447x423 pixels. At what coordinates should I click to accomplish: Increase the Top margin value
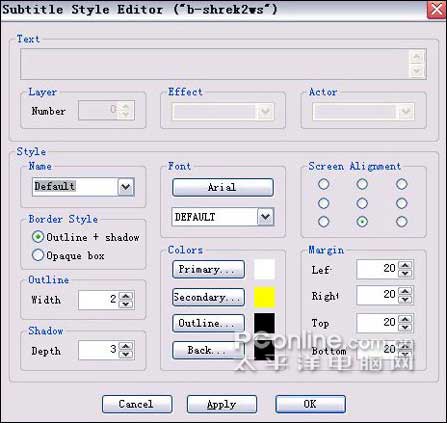(x=405, y=319)
